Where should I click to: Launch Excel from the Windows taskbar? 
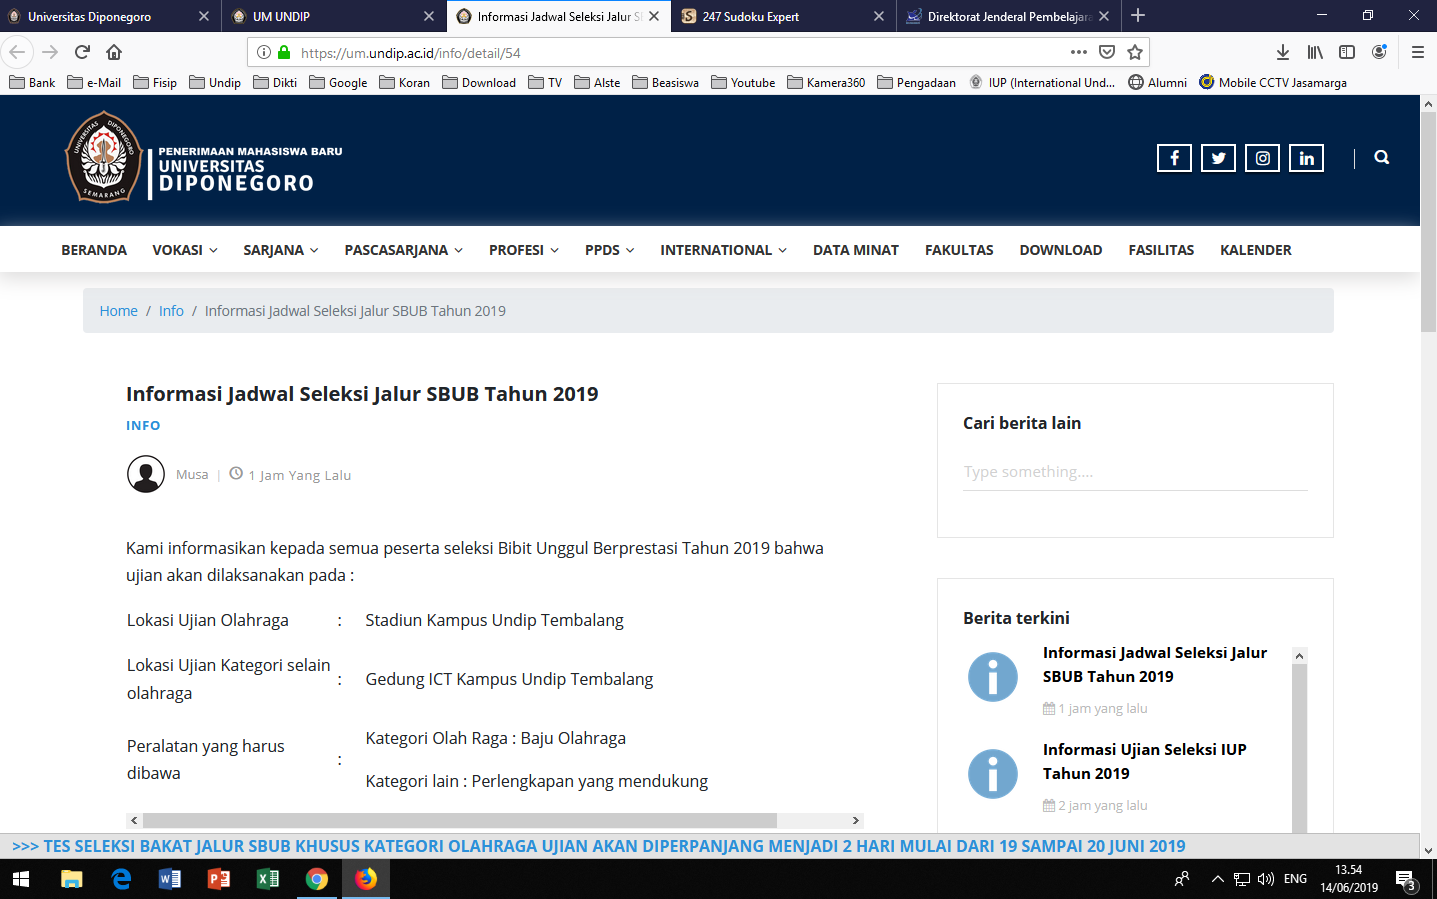click(x=267, y=879)
